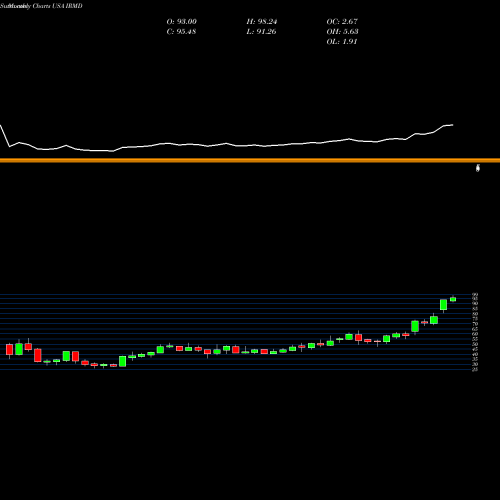Click the Charts USA IBMD title text
Screen dimensions: 500x500
click(x=57, y=6)
